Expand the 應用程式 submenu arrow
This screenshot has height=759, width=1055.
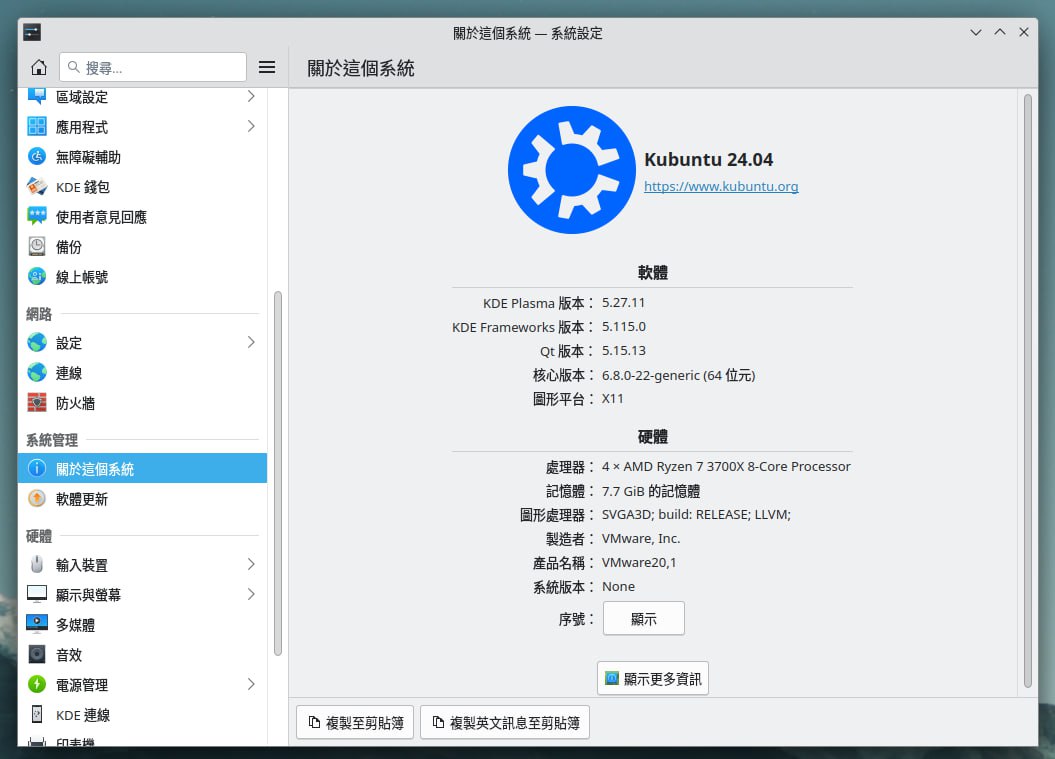point(250,127)
